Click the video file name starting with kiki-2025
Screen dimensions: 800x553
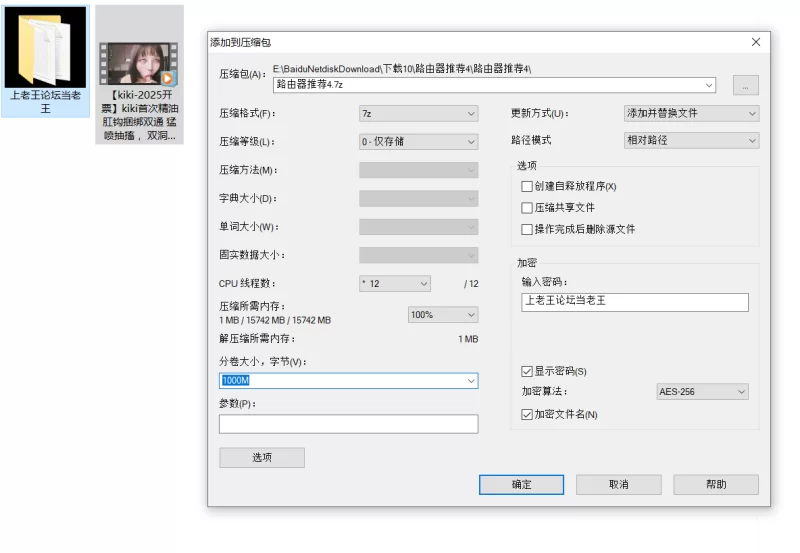tap(140, 115)
